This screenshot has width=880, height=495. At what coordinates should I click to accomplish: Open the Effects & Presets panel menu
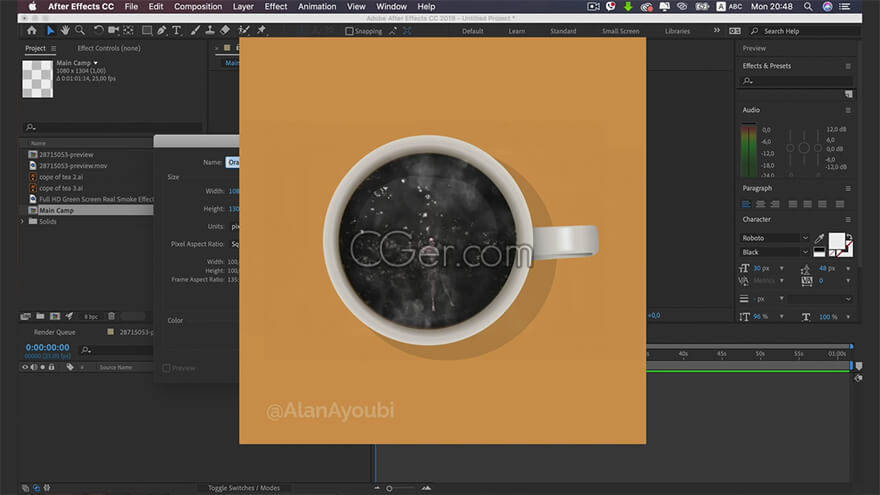(x=848, y=66)
